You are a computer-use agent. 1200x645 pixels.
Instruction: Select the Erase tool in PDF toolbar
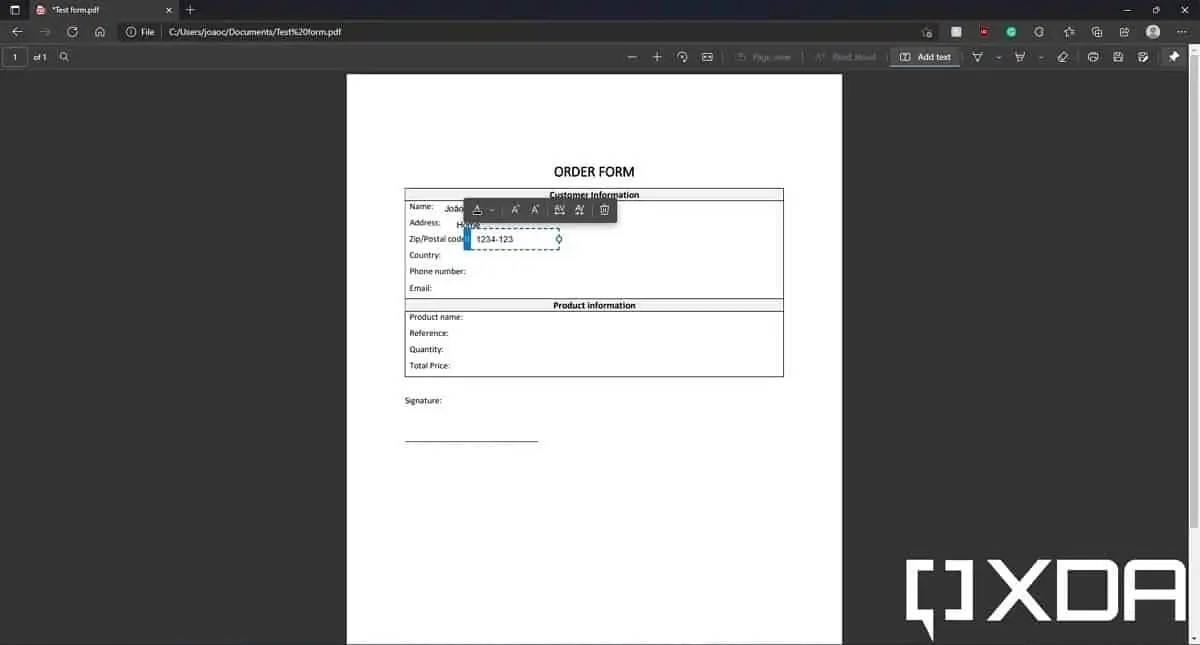pos(1062,57)
